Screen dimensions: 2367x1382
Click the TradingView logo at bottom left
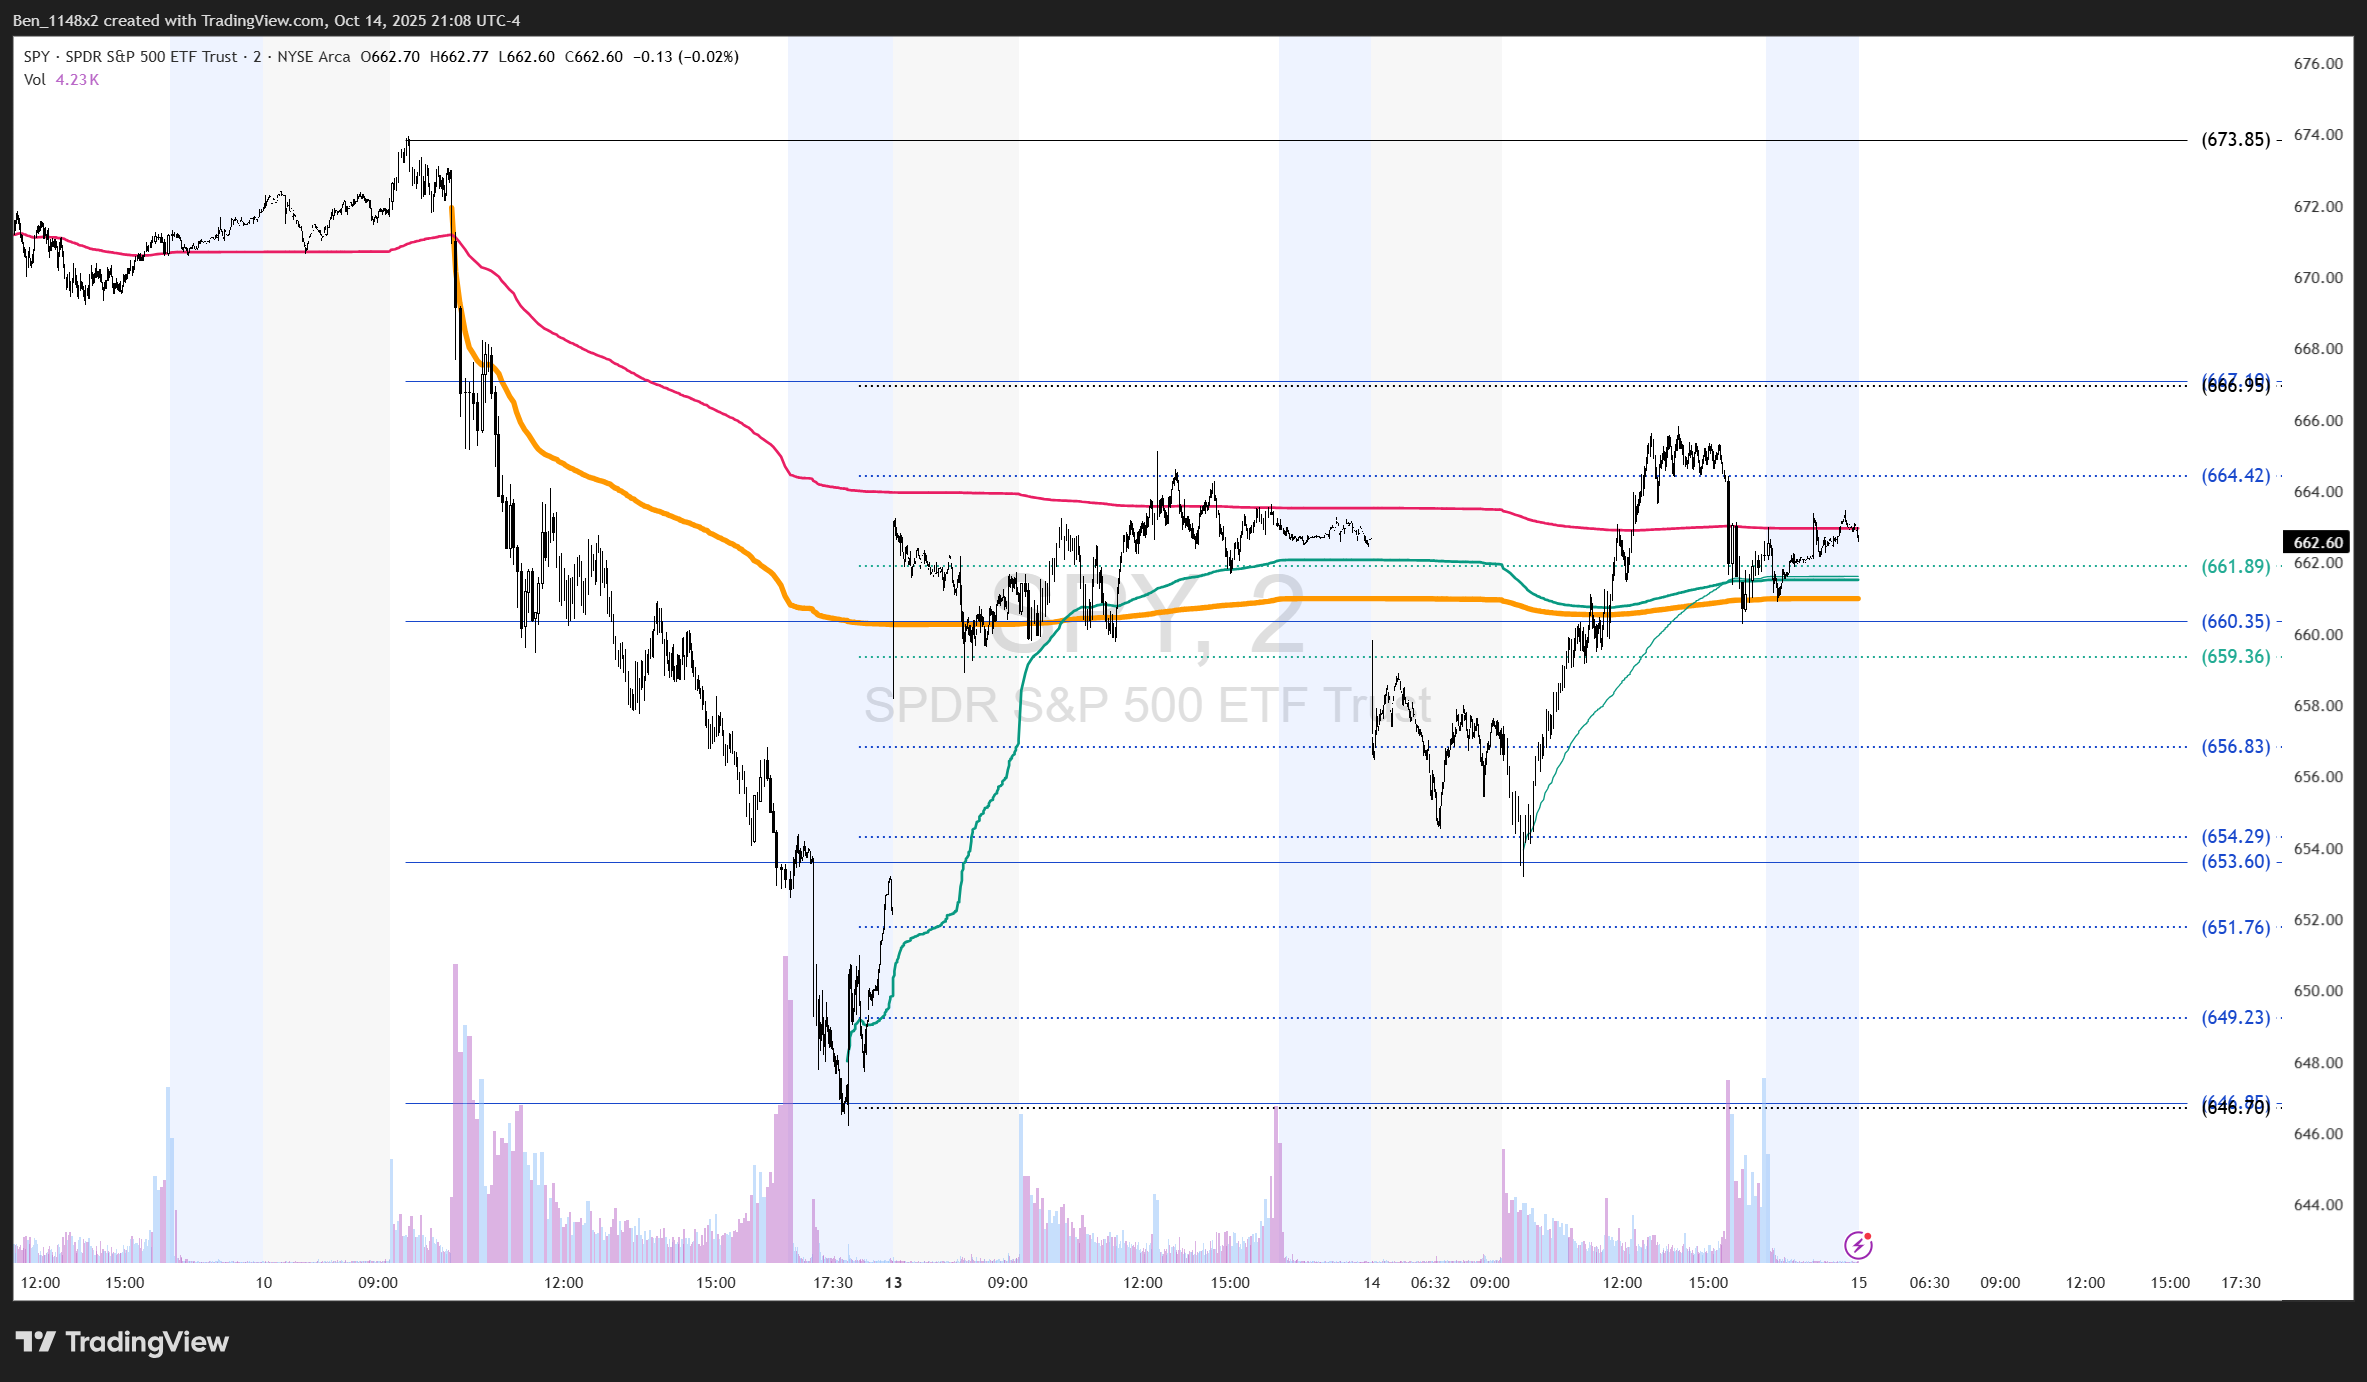coord(122,1342)
